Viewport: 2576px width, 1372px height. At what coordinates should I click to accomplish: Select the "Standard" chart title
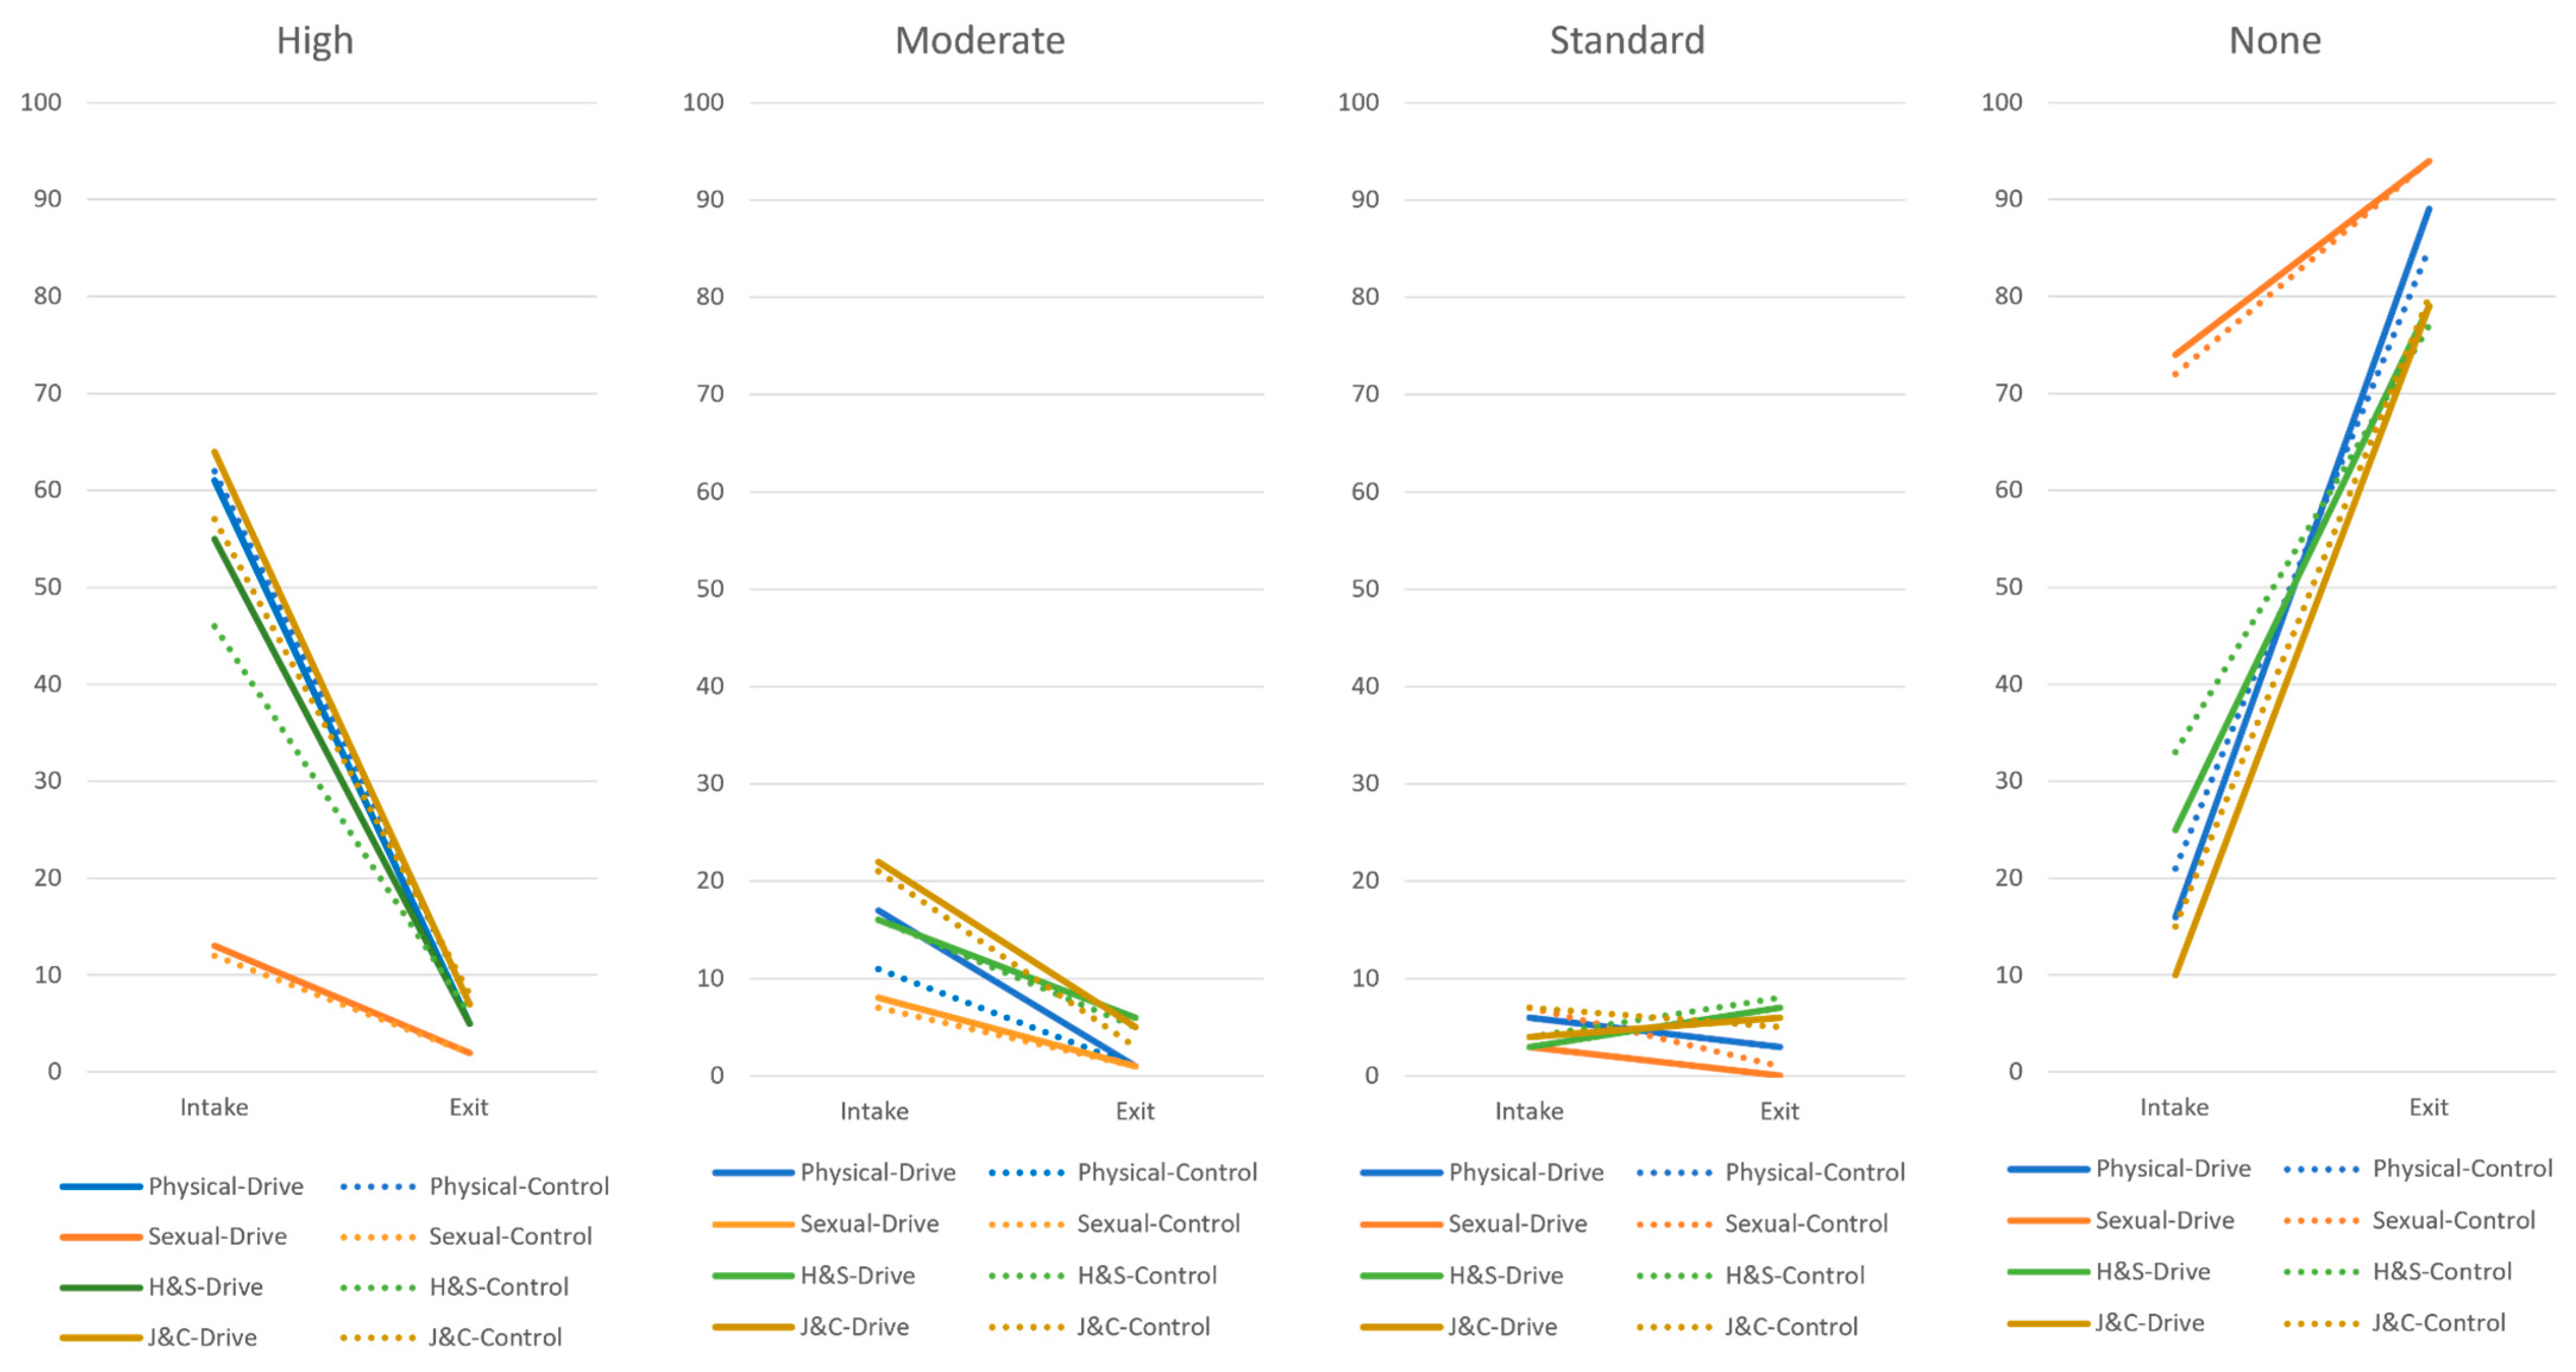1626,41
